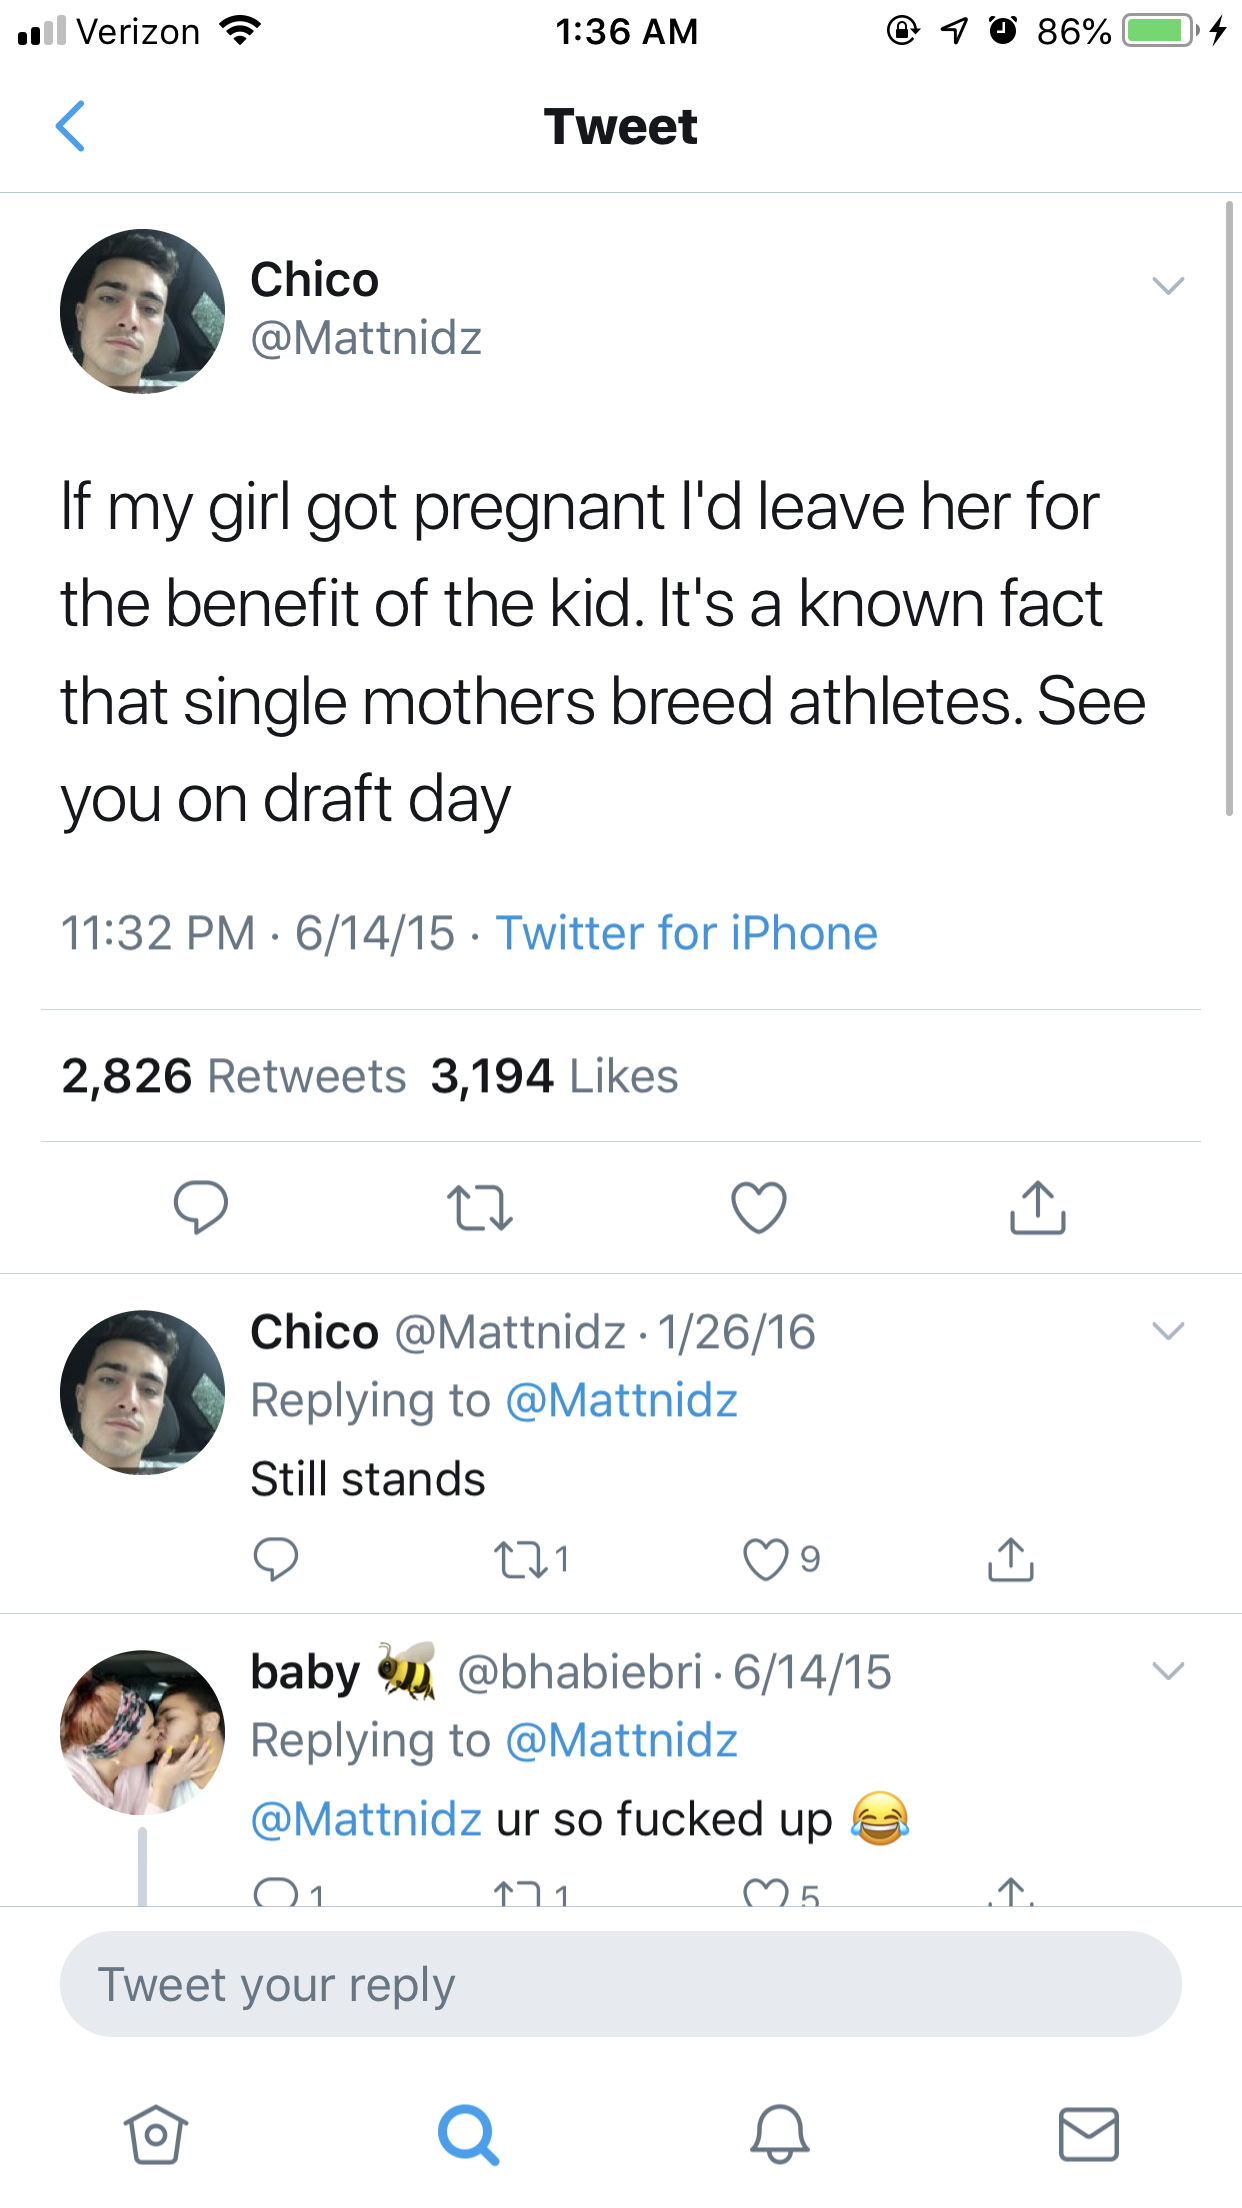Open Home tab in bottom bar
The height and width of the screenshot is (2208, 1242).
(155, 2135)
